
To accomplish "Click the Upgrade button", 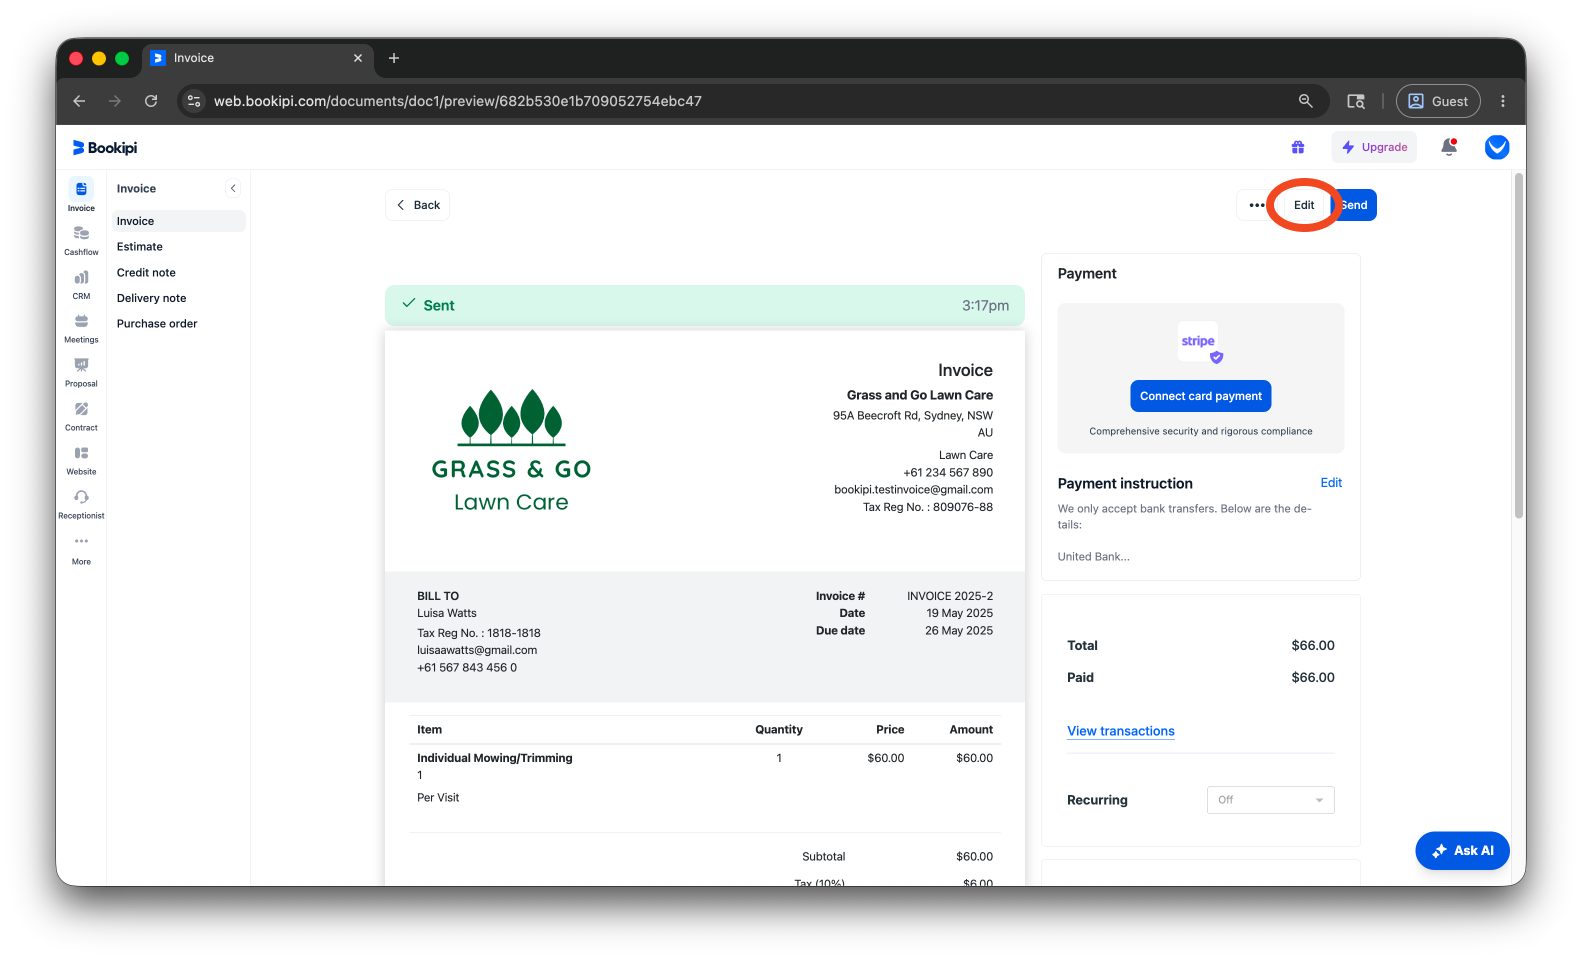I will coord(1374,147).
